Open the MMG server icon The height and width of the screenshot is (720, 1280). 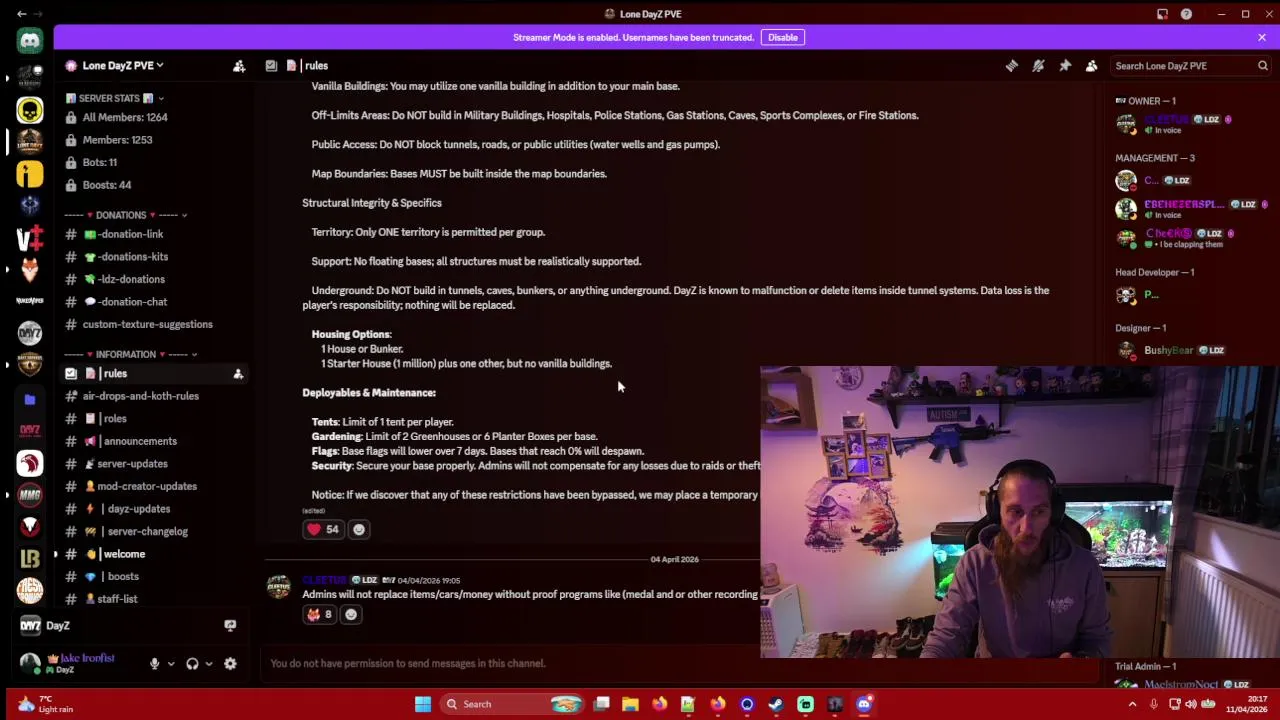tap(30, 494)
